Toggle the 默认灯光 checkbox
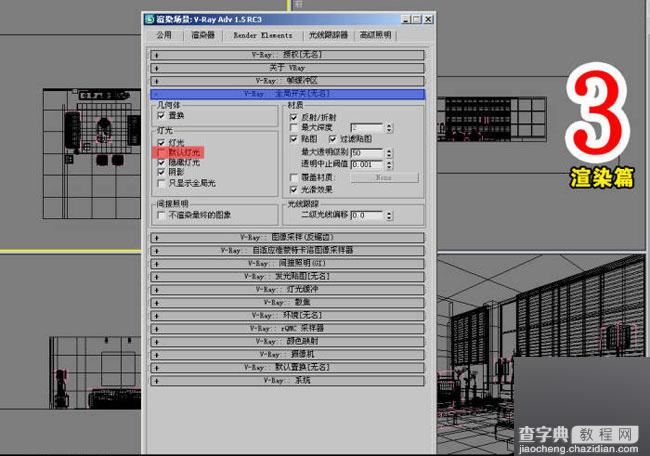650x456 pixels. pos(161,153)
